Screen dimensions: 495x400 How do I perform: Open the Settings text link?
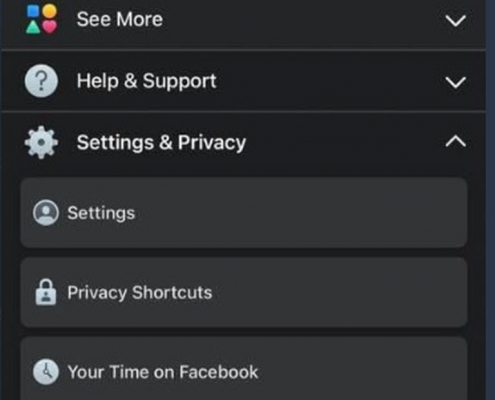coord(101,213)
